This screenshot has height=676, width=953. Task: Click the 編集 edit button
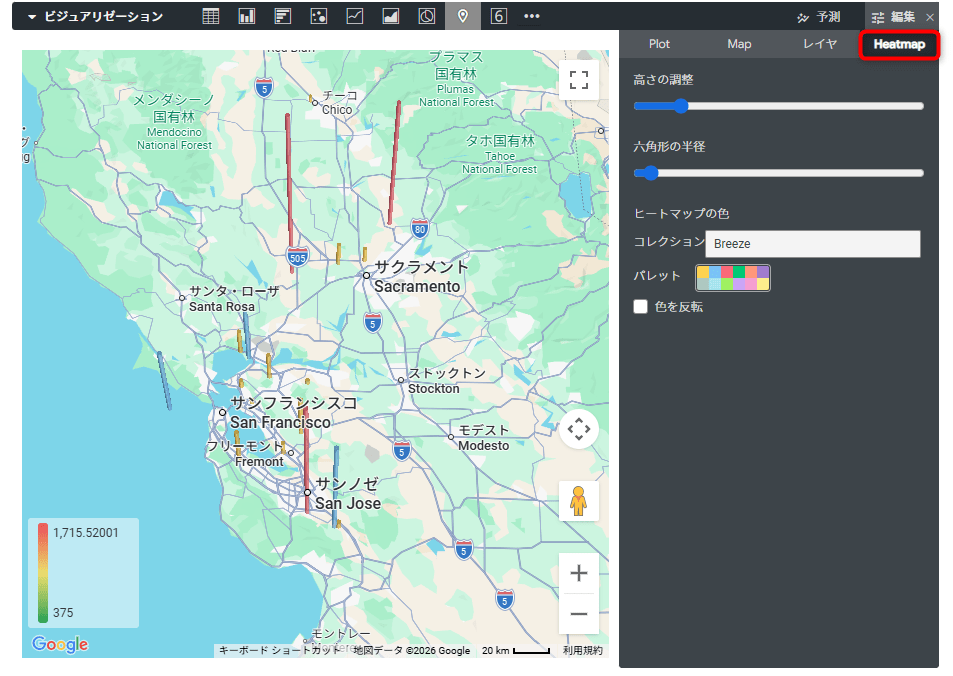point(893,17)
